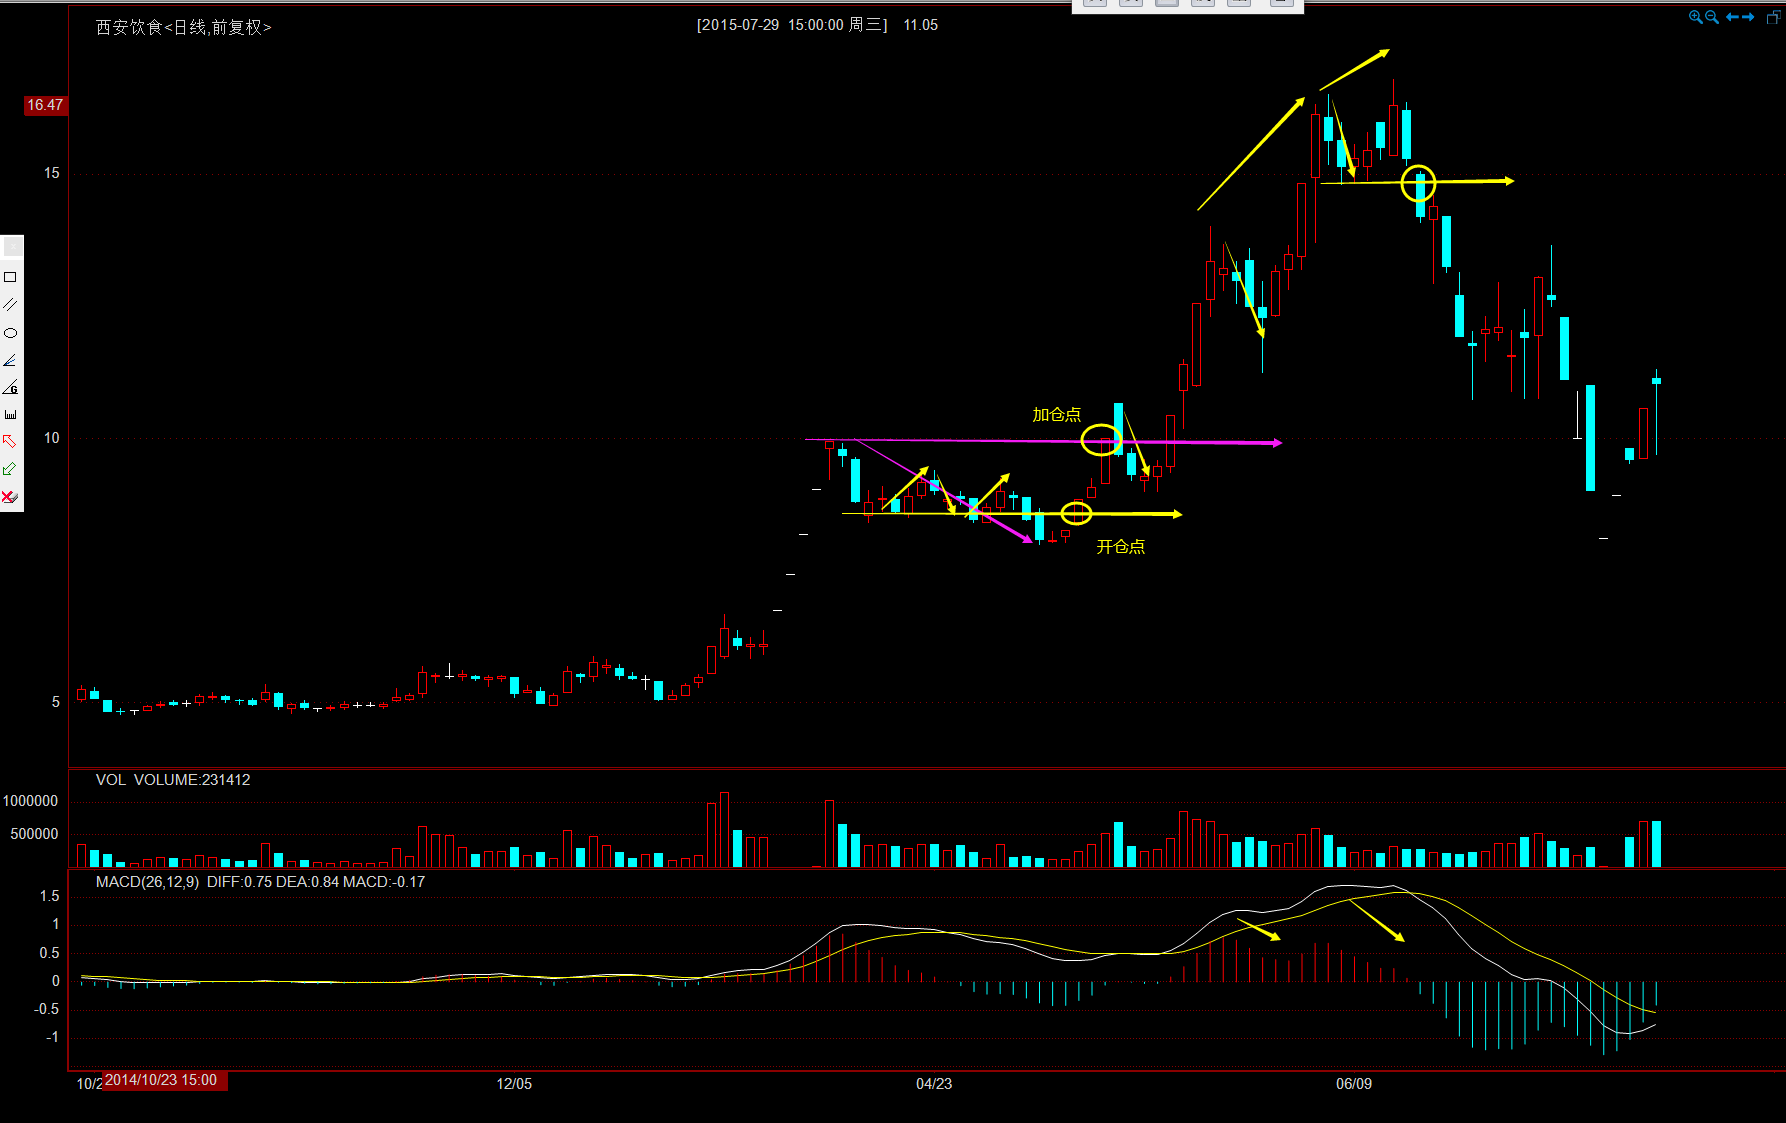Select the red up-arrow marker tool
The width and height of the screenshot is (1786, 1123).
click(x=10, y=441)
